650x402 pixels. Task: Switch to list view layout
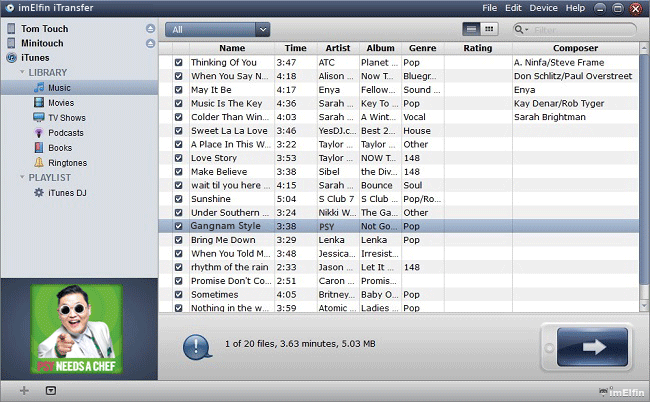pyautogui.click(x=473, y=30)
